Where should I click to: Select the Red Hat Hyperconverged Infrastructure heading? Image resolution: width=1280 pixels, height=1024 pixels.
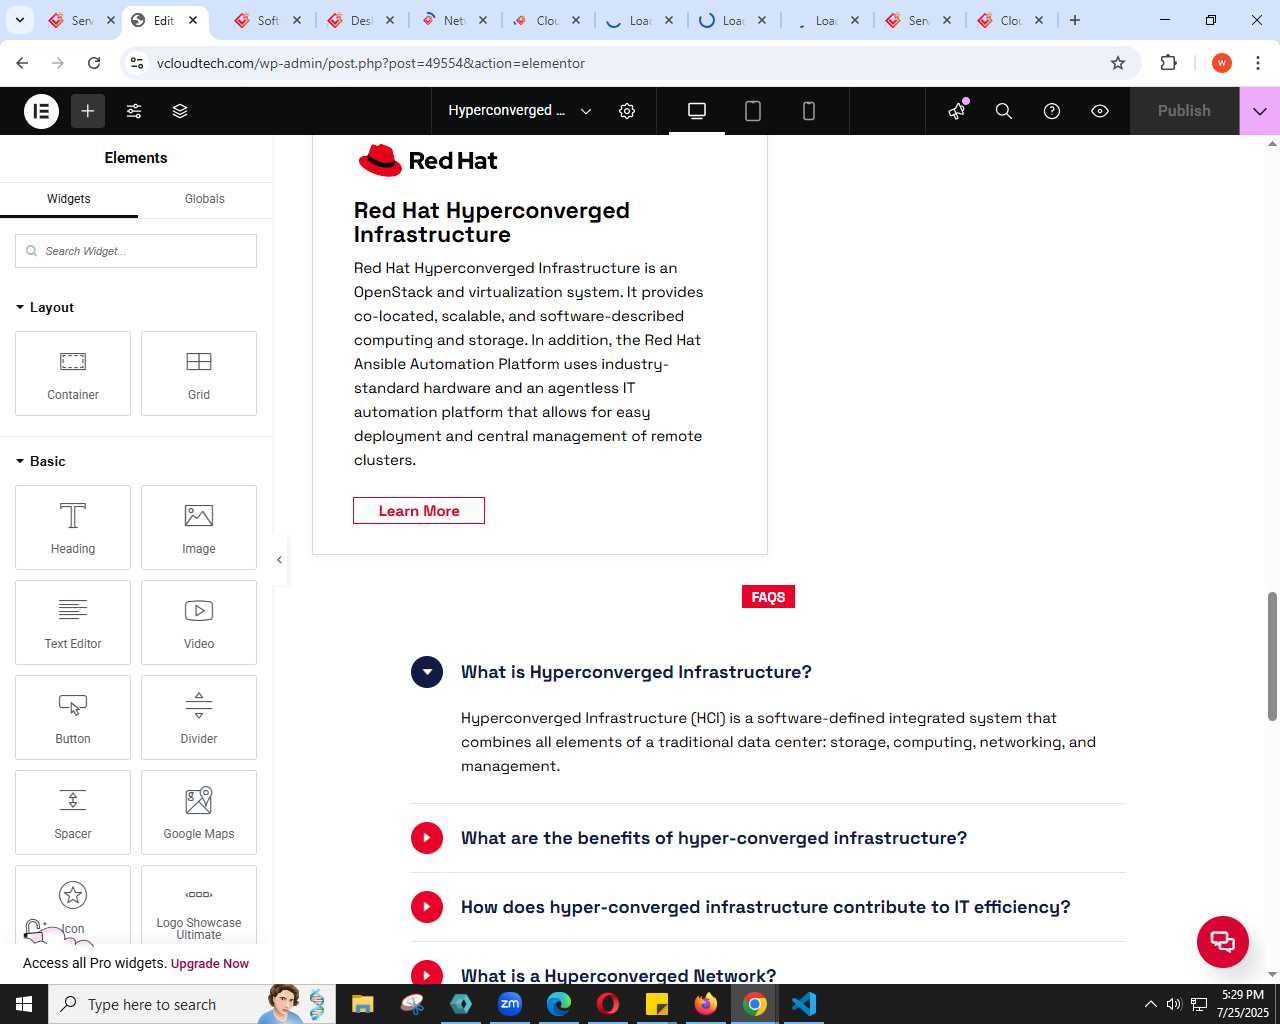[492, 222]
